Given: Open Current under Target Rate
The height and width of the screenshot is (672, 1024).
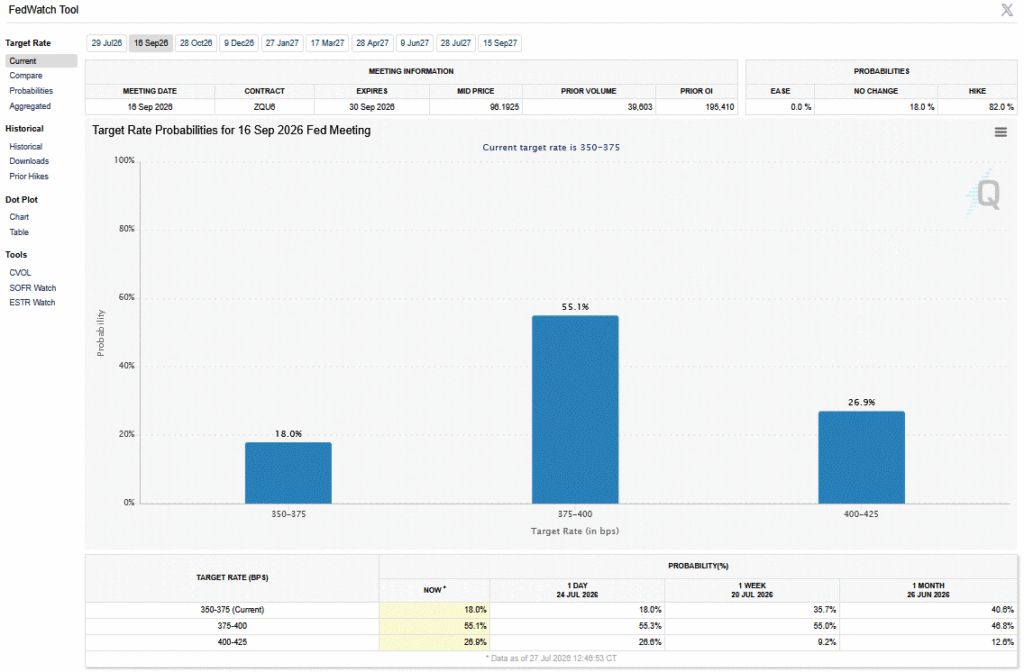Looking at the screenshot, I should click(x=41, y=61).
